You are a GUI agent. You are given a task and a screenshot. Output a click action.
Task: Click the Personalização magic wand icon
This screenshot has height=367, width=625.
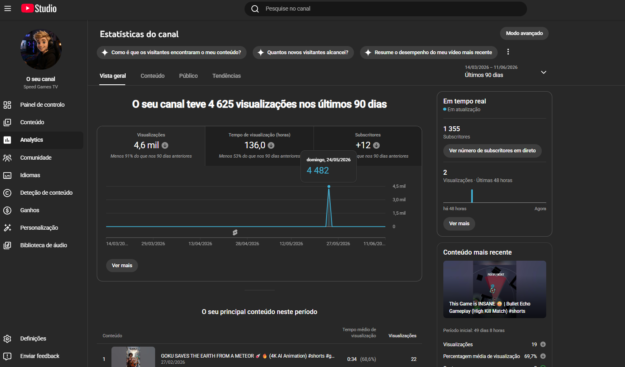tap(7, 228)
